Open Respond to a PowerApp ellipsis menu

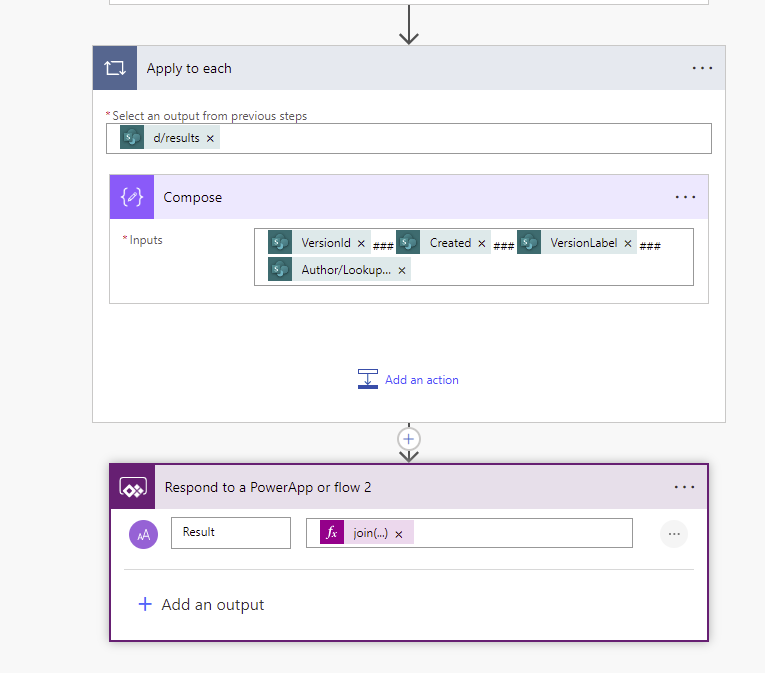tap(684, 487)
